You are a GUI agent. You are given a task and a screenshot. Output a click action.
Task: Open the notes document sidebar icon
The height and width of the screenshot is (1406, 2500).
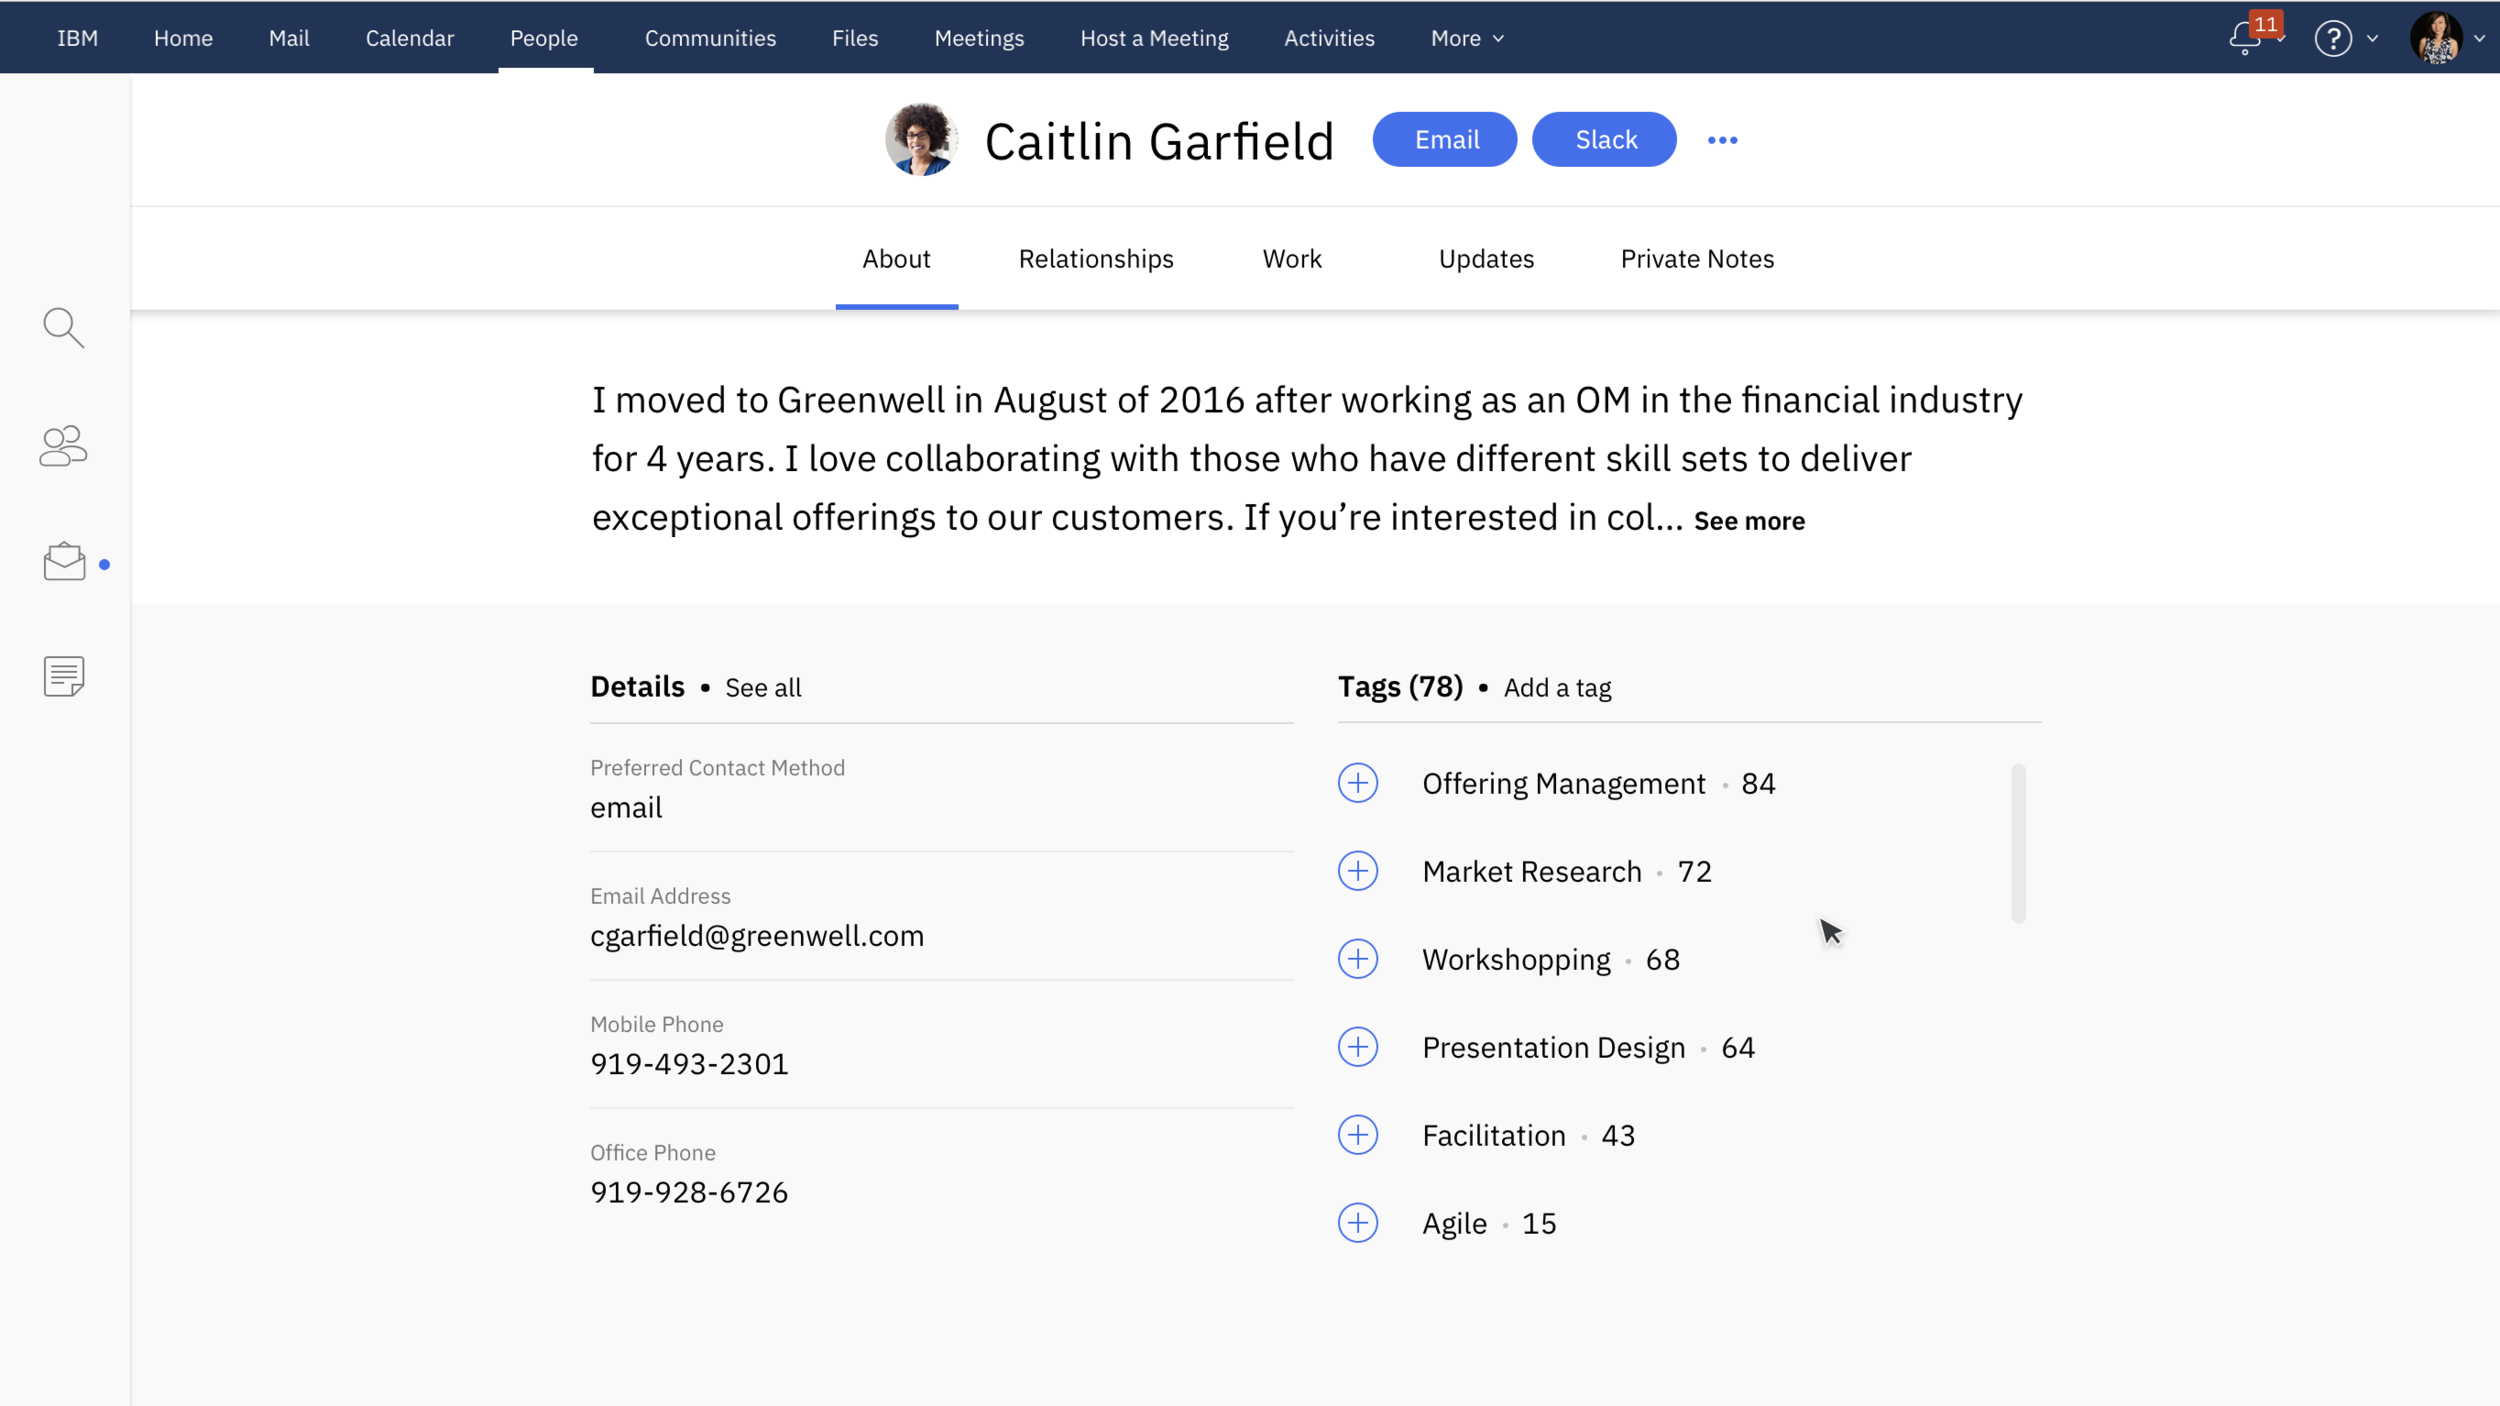(x=64, y=676)
